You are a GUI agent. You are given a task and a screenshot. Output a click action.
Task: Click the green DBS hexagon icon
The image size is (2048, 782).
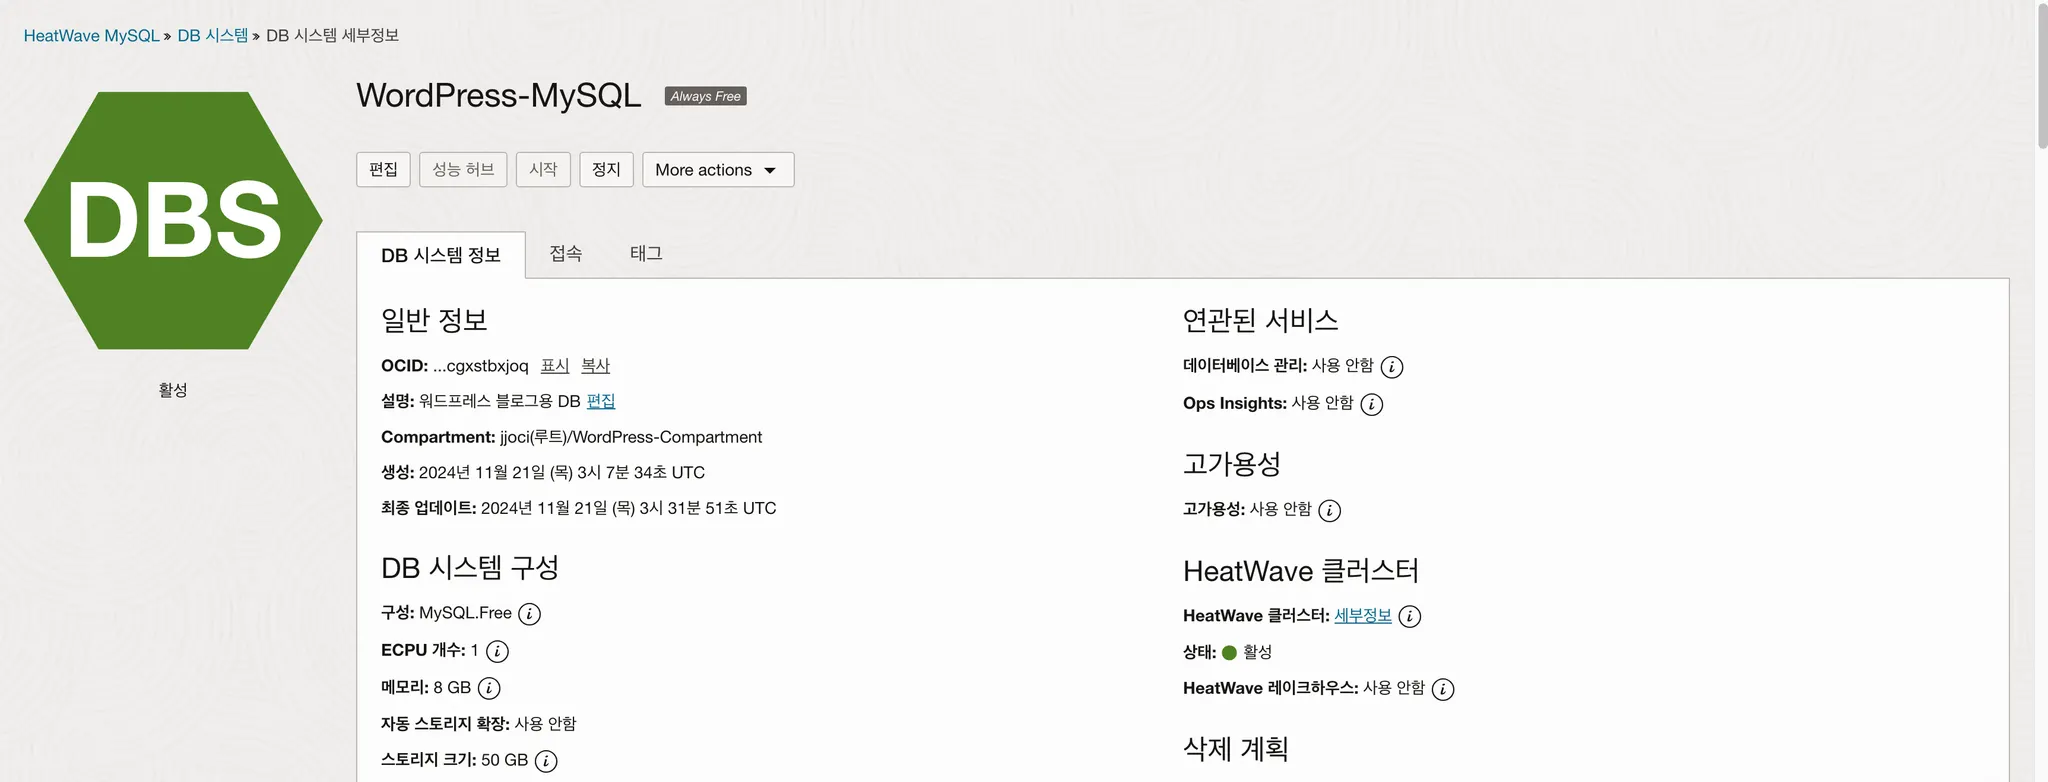point(173,220)
